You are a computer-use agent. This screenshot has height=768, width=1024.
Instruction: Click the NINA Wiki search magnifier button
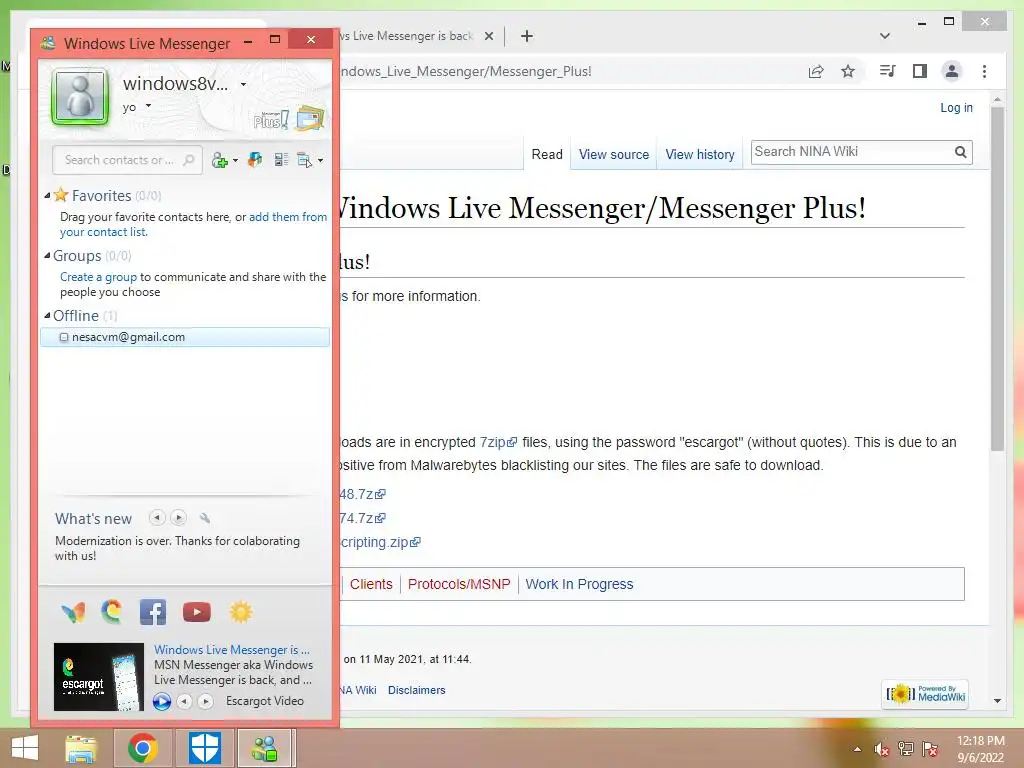click(x=960, y=152)
